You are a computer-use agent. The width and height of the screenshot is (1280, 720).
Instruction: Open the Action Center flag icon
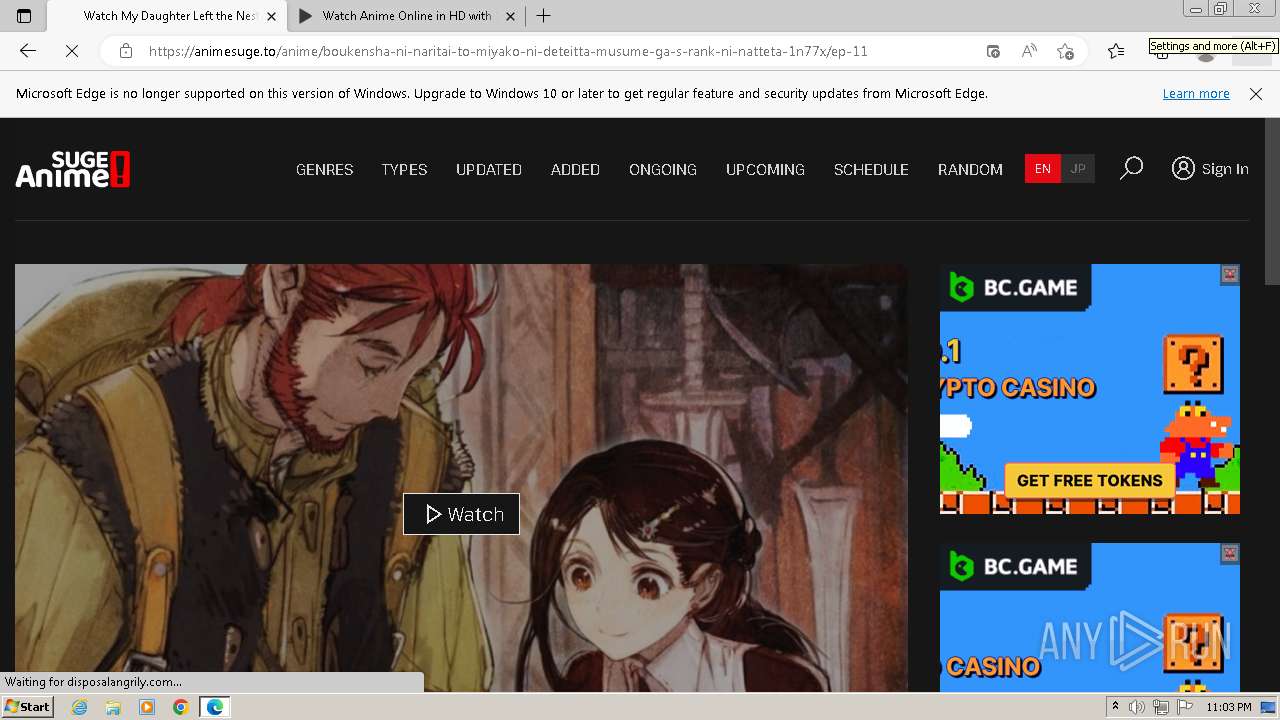(1185, 707)
